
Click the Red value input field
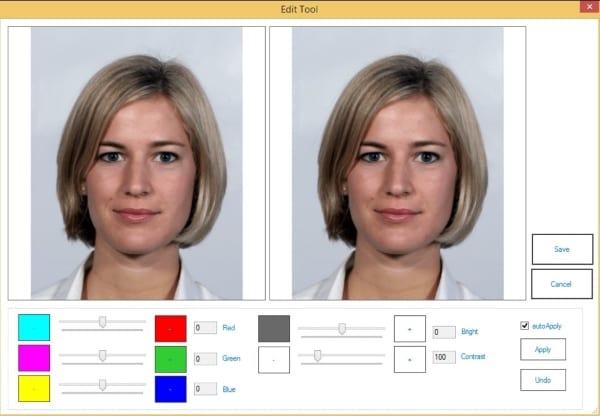coord(204,328)
